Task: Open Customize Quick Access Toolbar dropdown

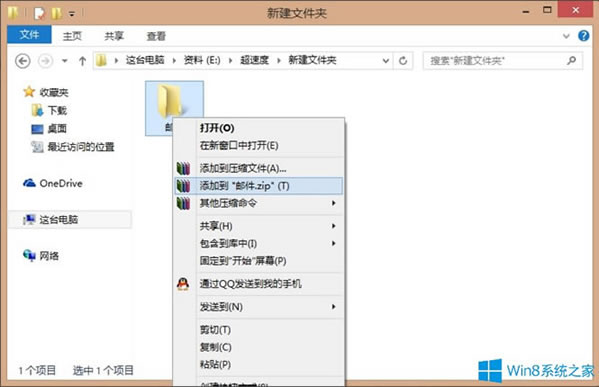Action: coord(71,14)
